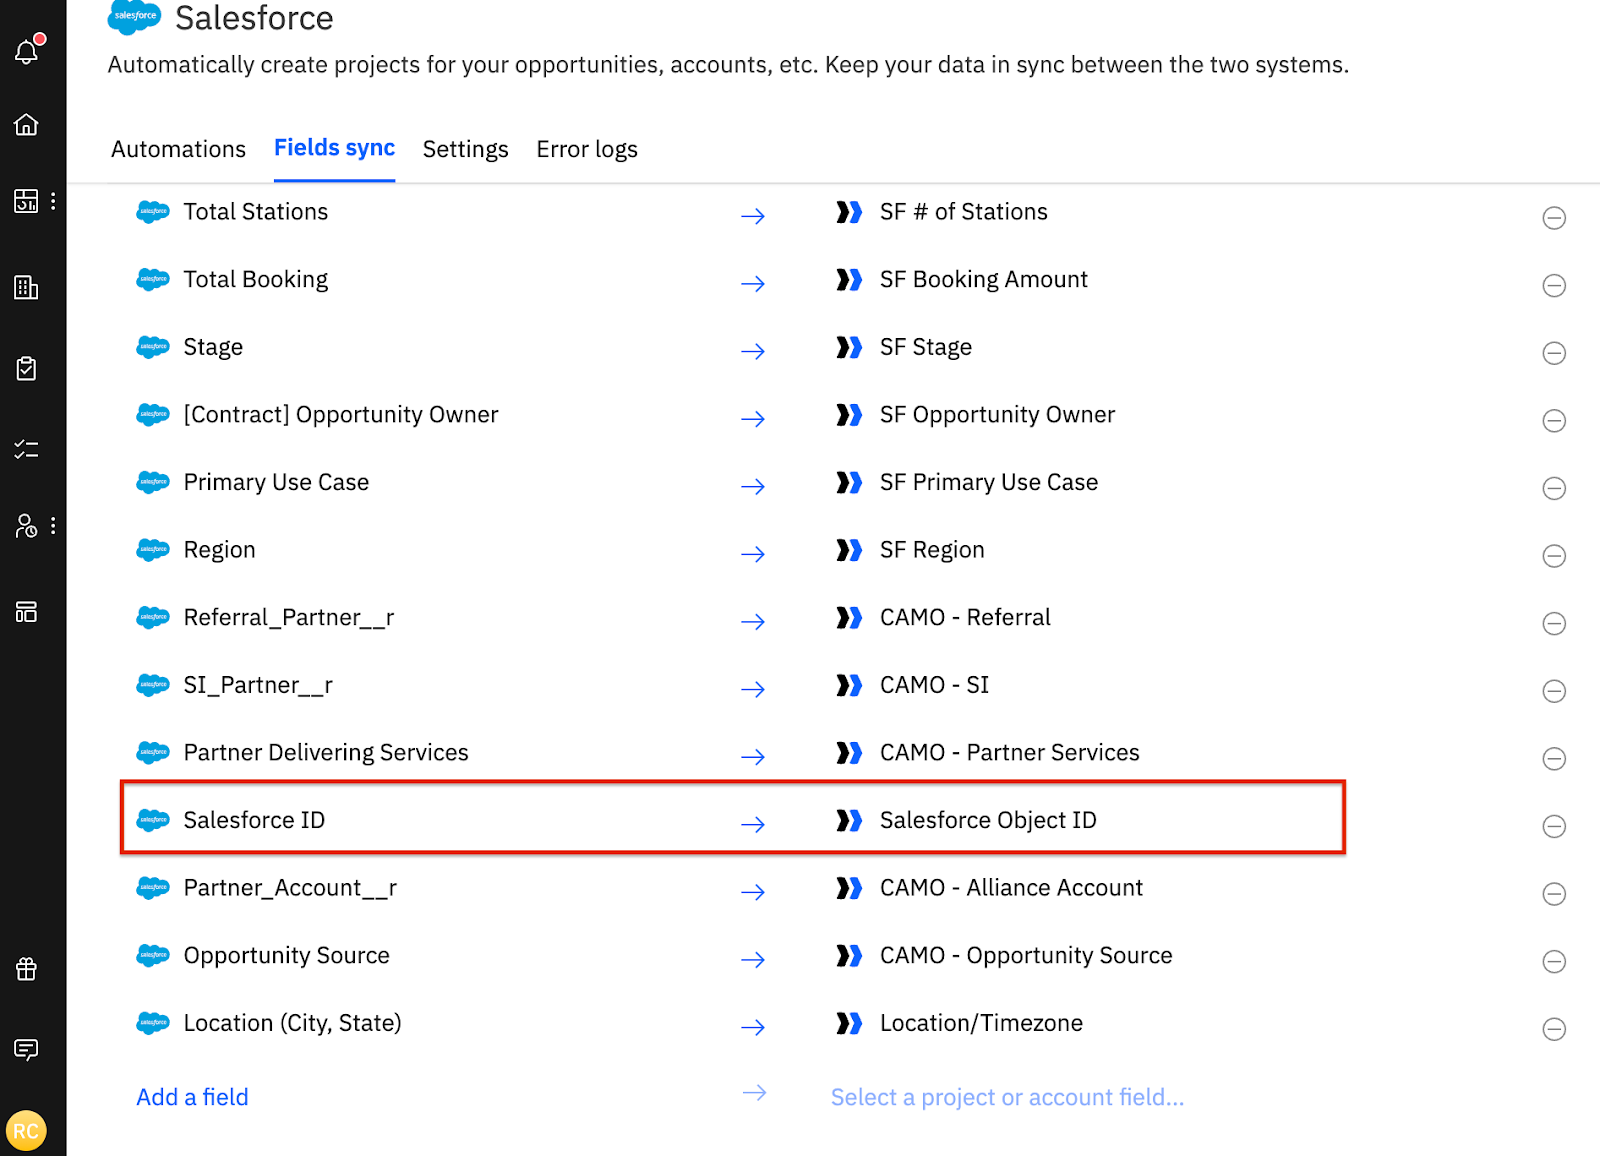Select the SF Stage target field
Screen dimensions: 1600x1156
click(925, 347)
